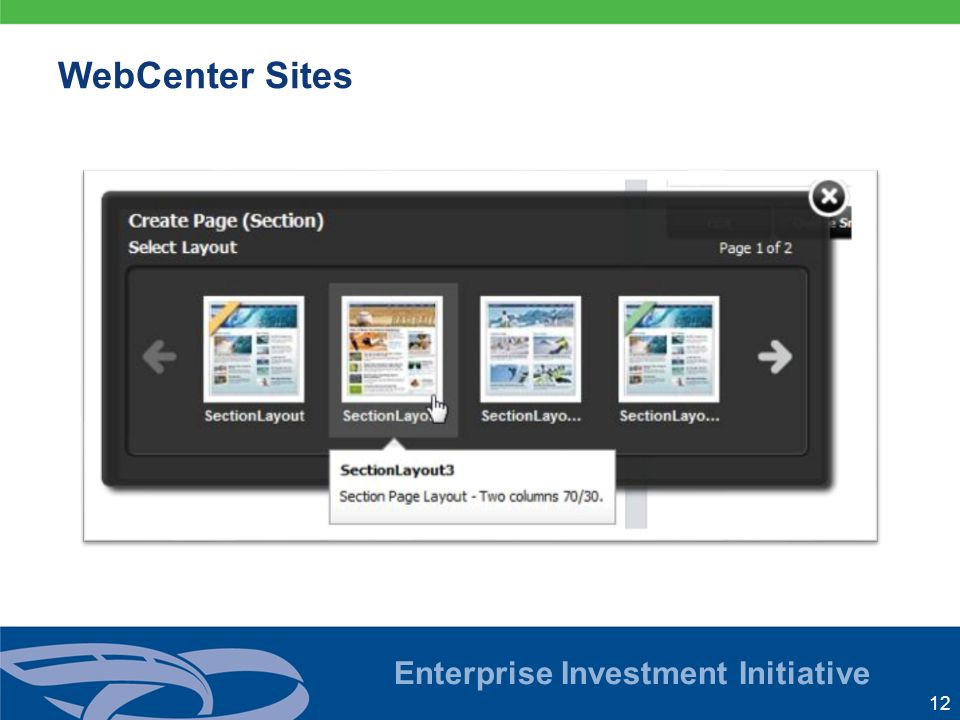Click the 'Select Layout' heading
Image resolution: width=960 pixels, height=720 pixels.
tap(182, 247)
